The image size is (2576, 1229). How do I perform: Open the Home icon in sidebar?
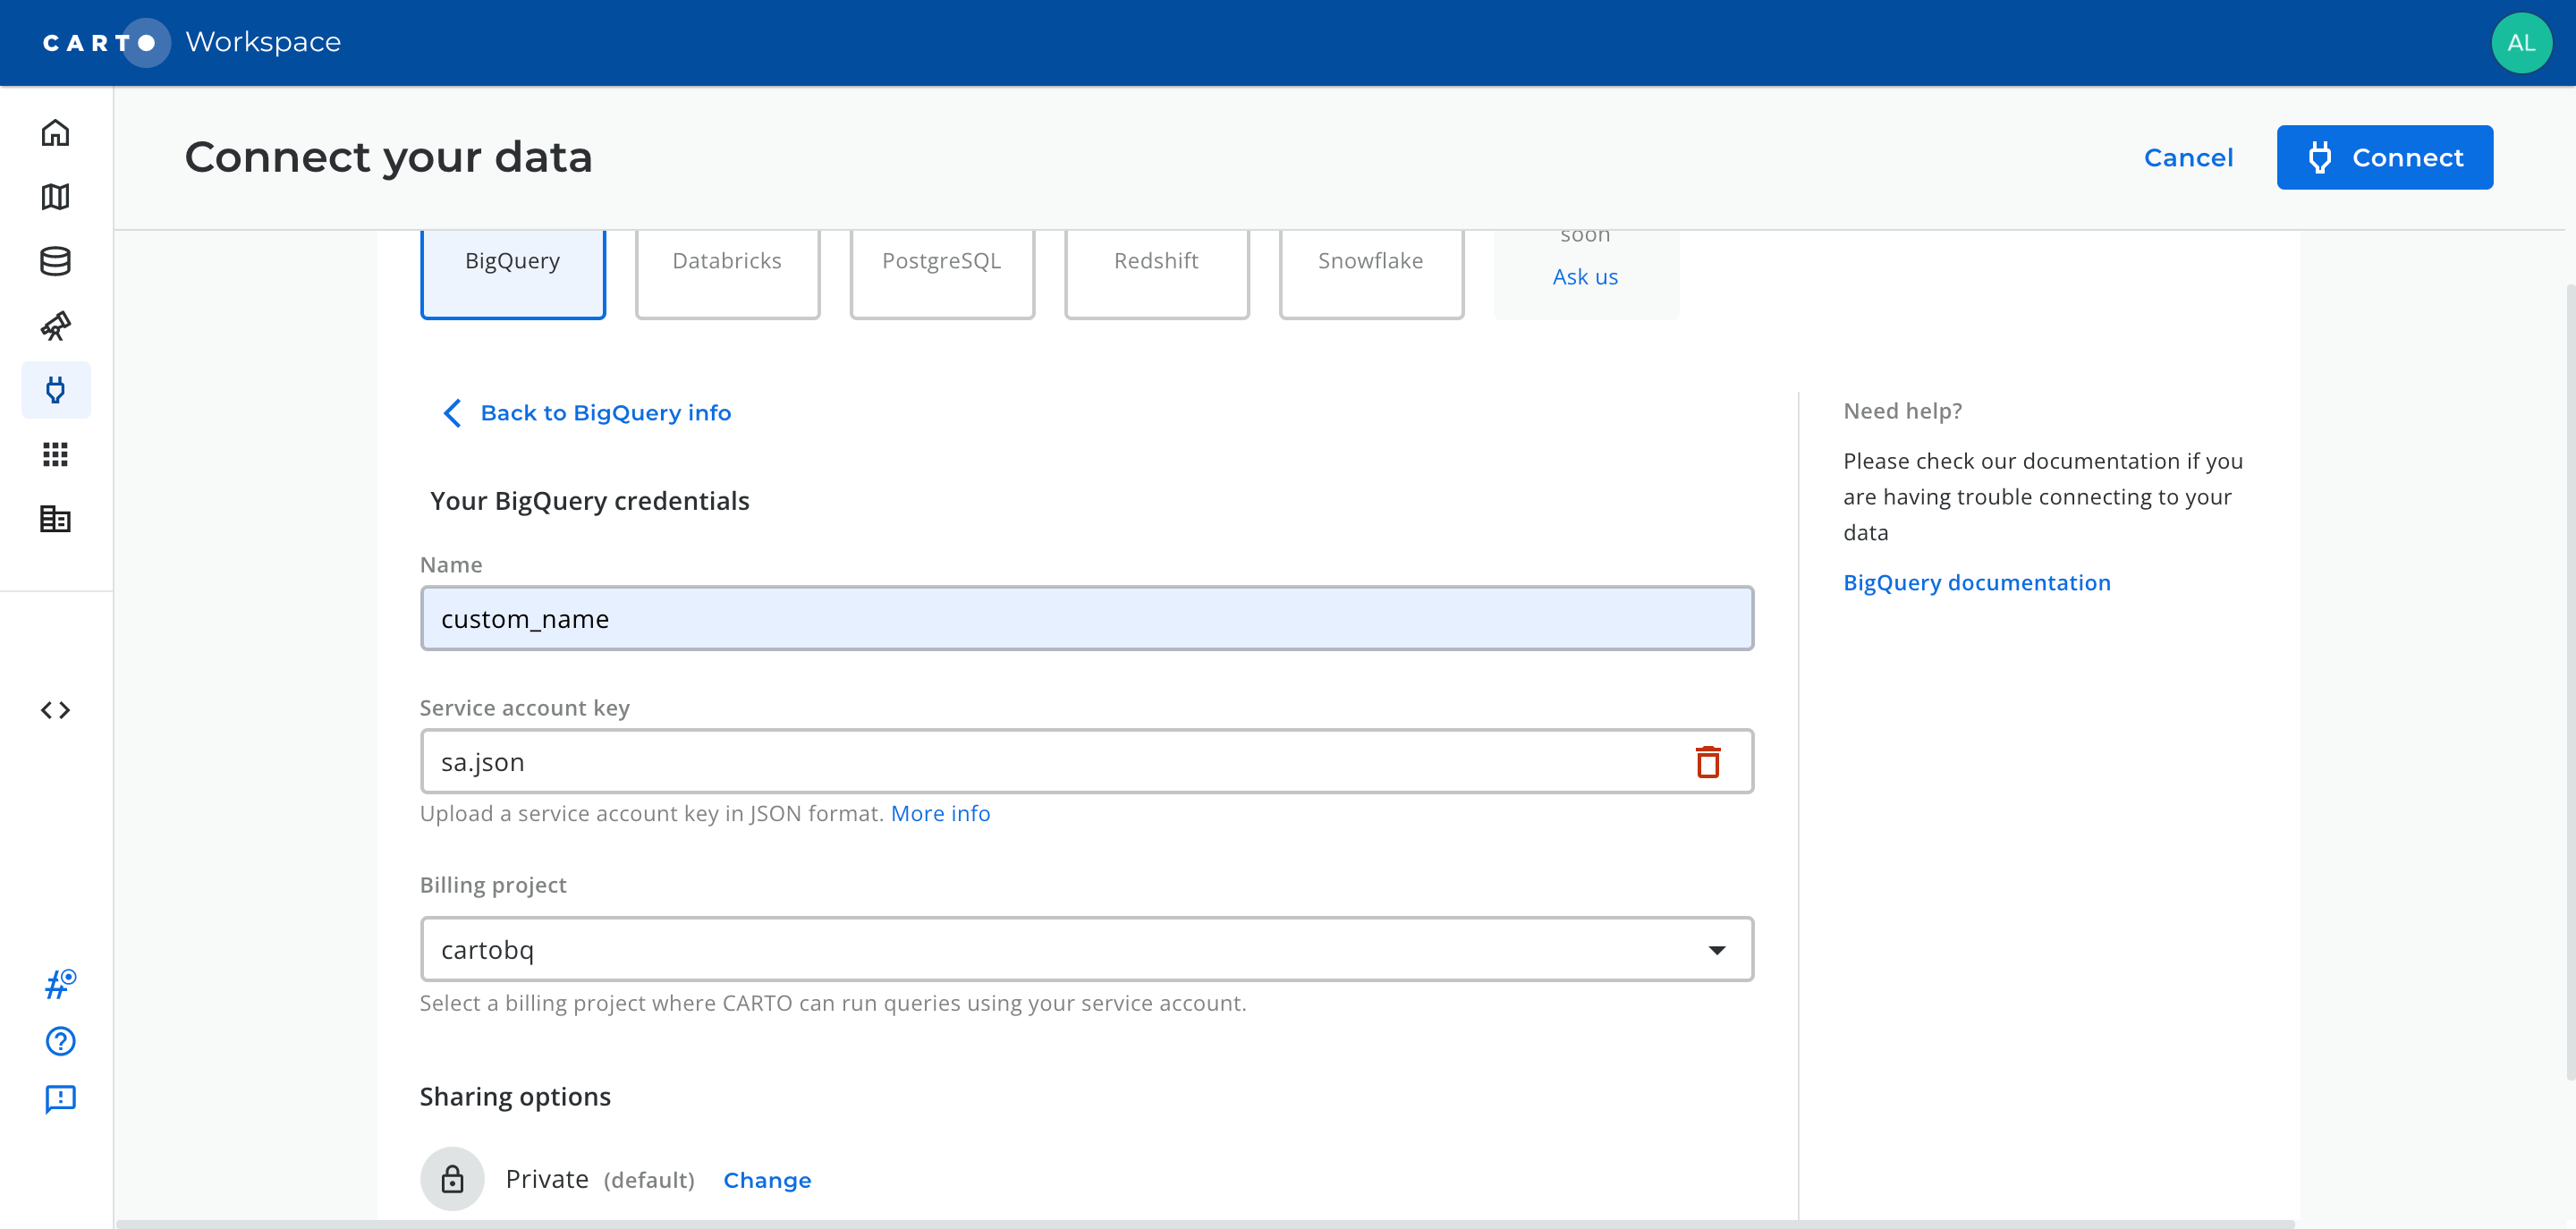click(55, 133)
